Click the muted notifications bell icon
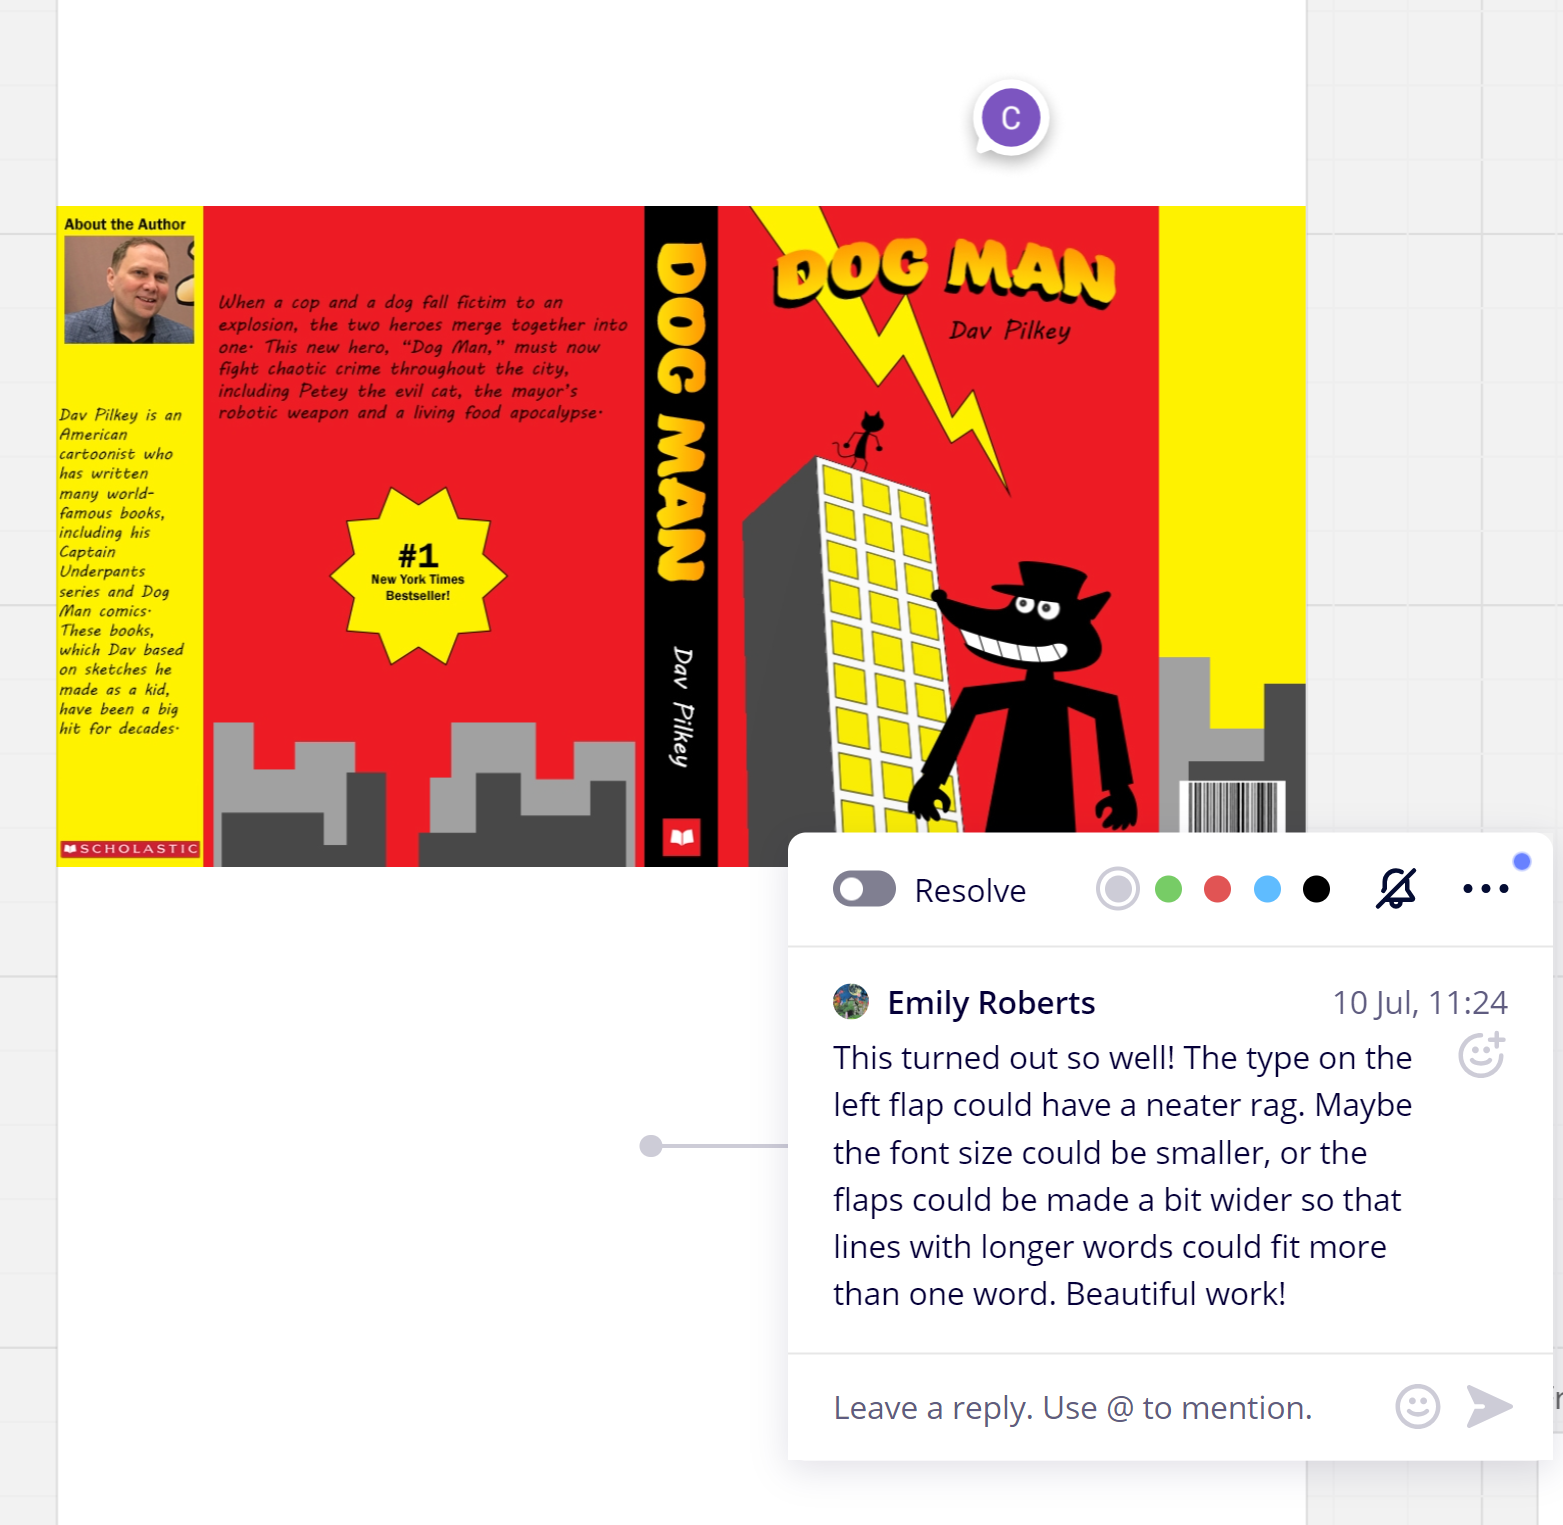 click(x=1396, y=888)
